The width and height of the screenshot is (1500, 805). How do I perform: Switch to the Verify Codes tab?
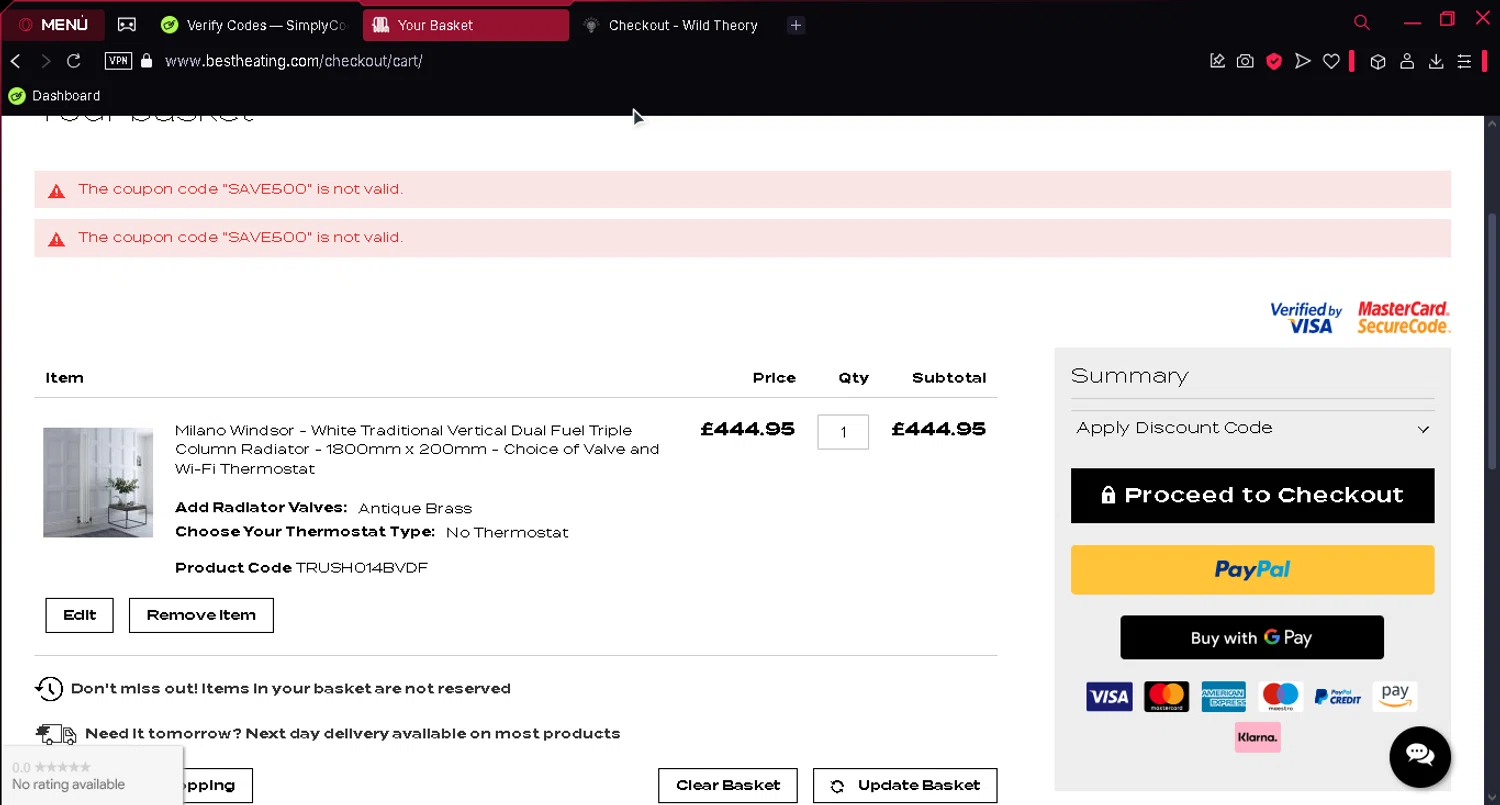254,25
